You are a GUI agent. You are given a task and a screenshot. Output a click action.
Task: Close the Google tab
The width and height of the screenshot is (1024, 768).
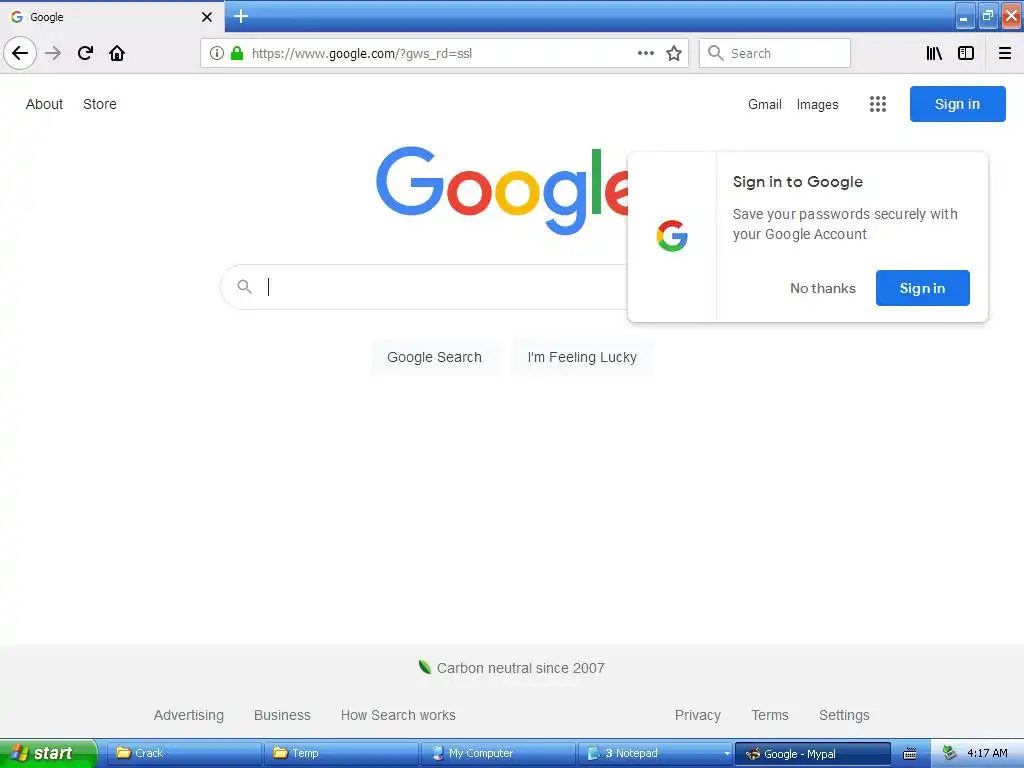pyautogui.click(x=207, y=17)
